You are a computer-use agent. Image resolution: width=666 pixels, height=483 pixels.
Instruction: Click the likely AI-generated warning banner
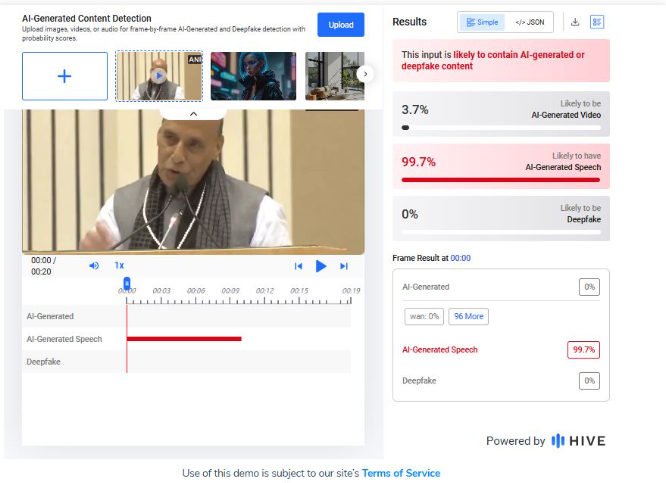[501, 60]
